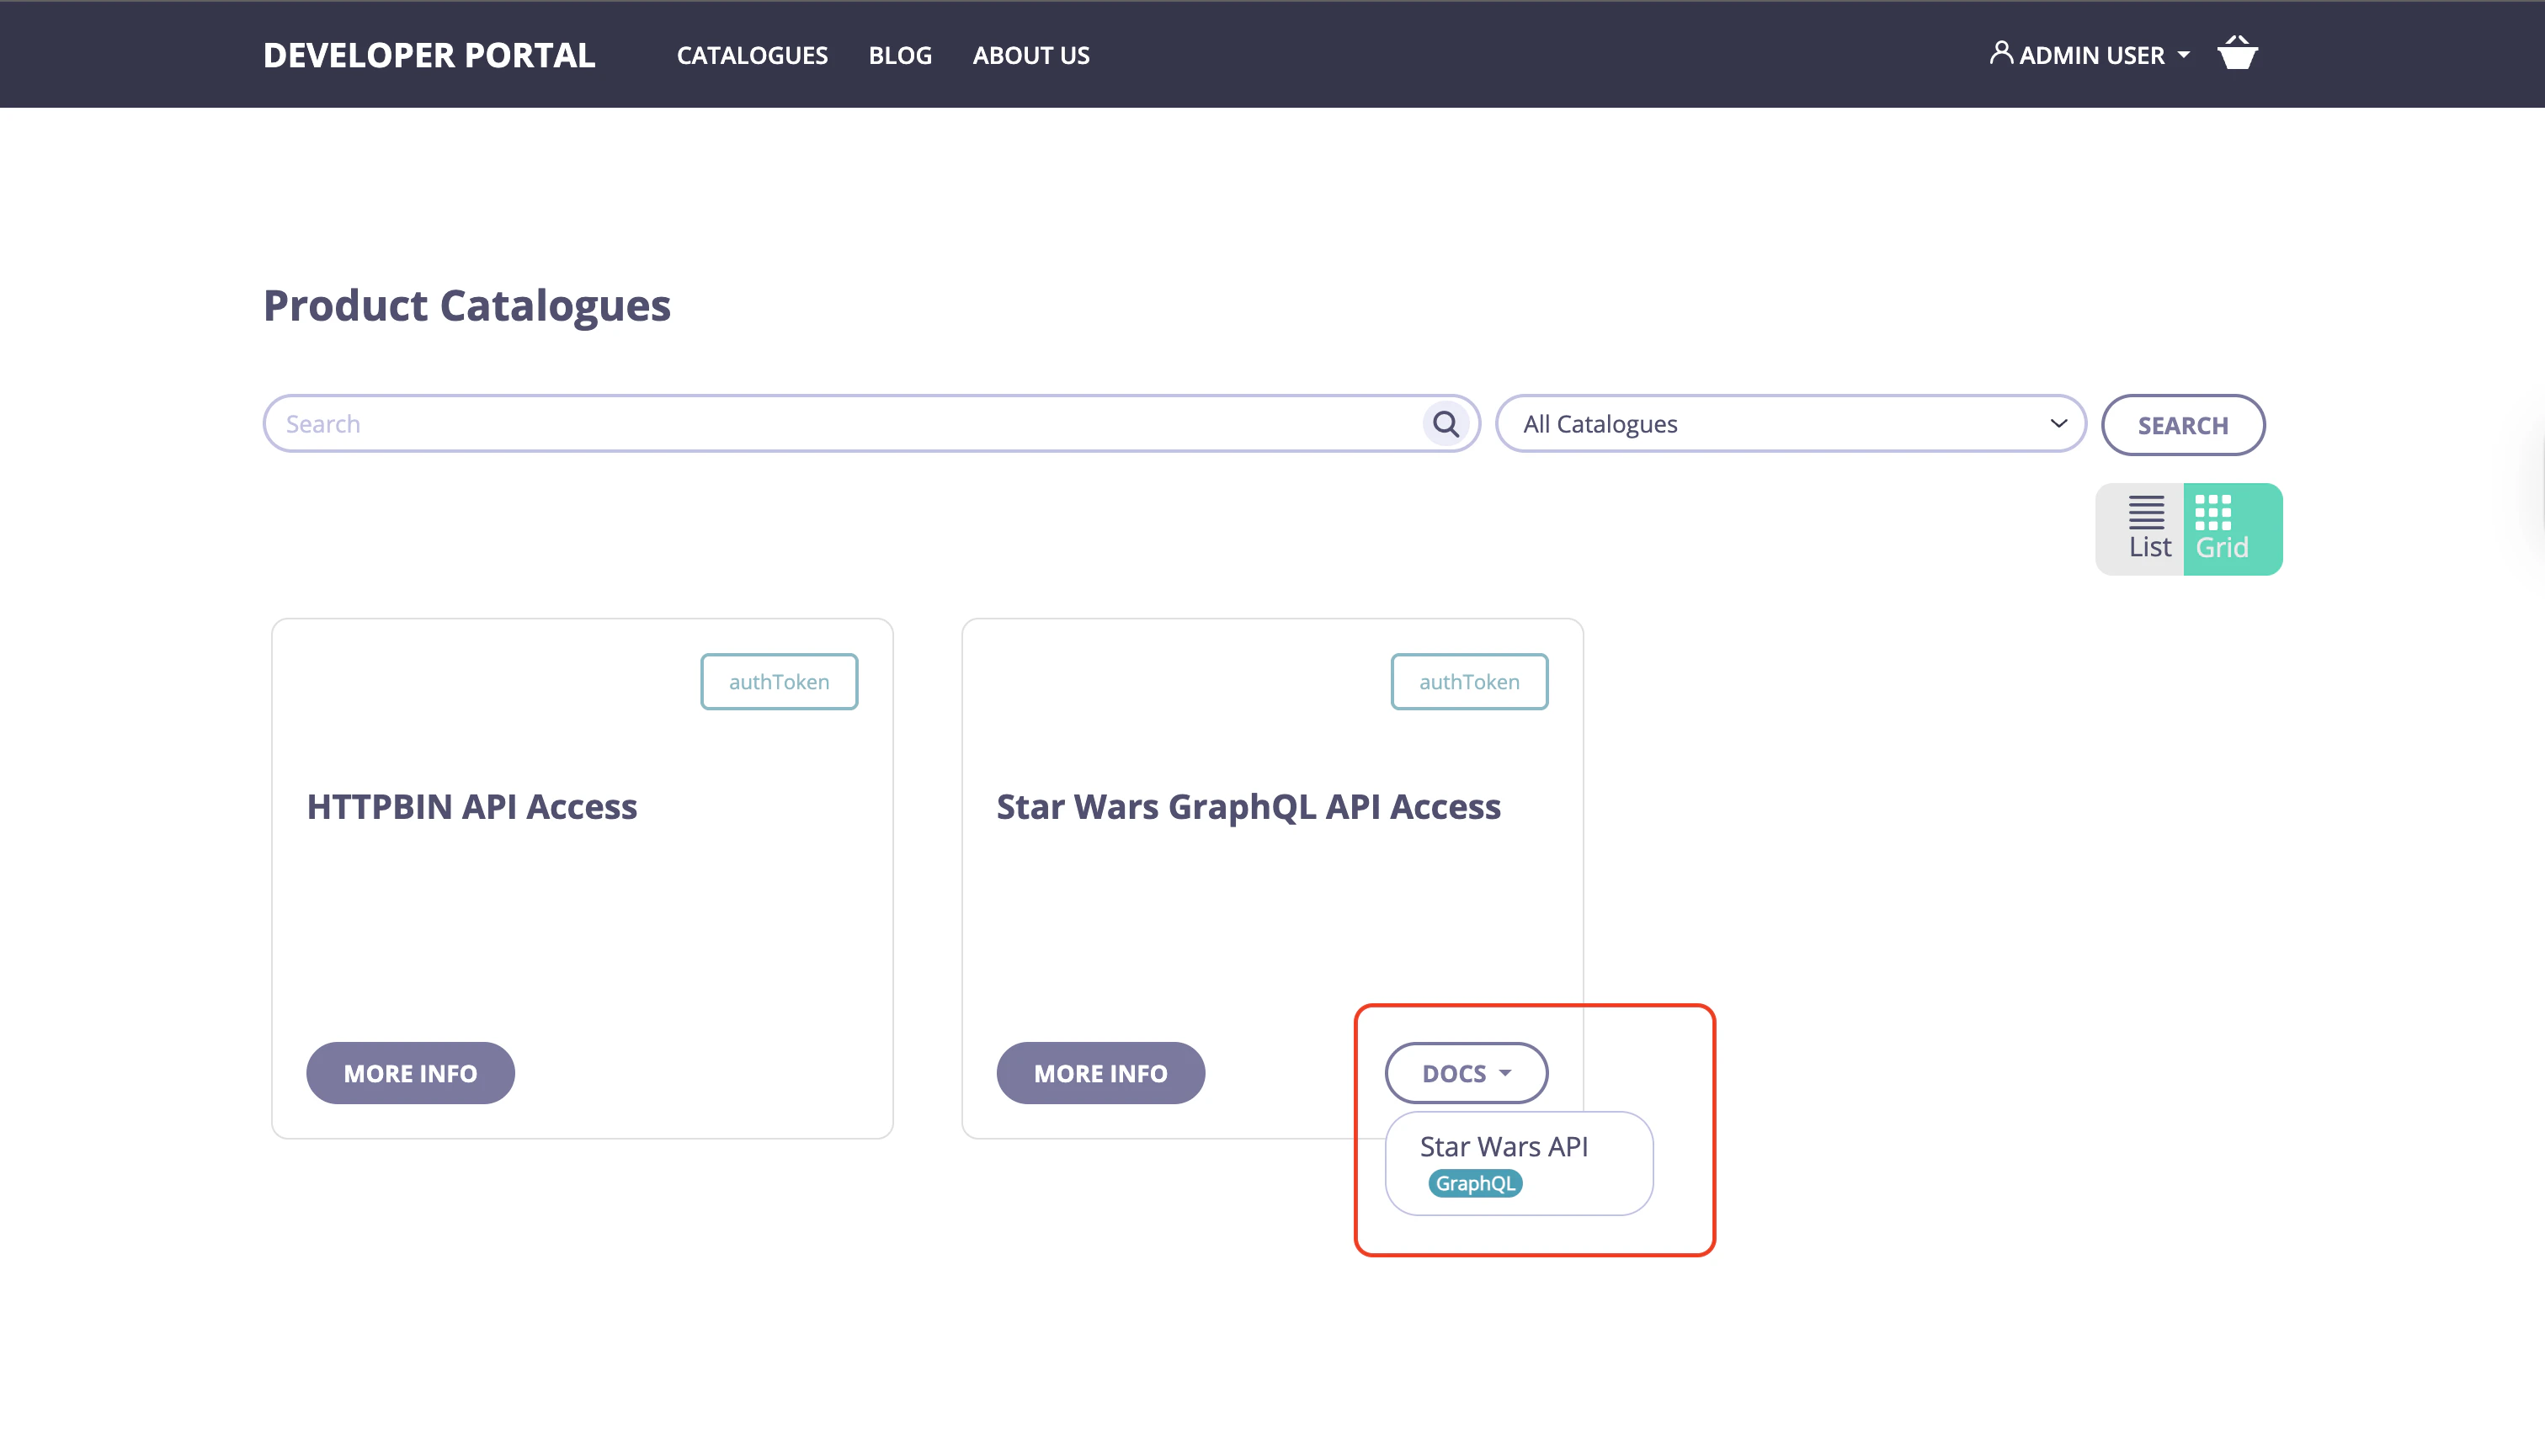Image resolution: width=2545 pixels, height=1456 pixels.
Task: Open Star Wars API documentation link
Action: [1504, 1146]
